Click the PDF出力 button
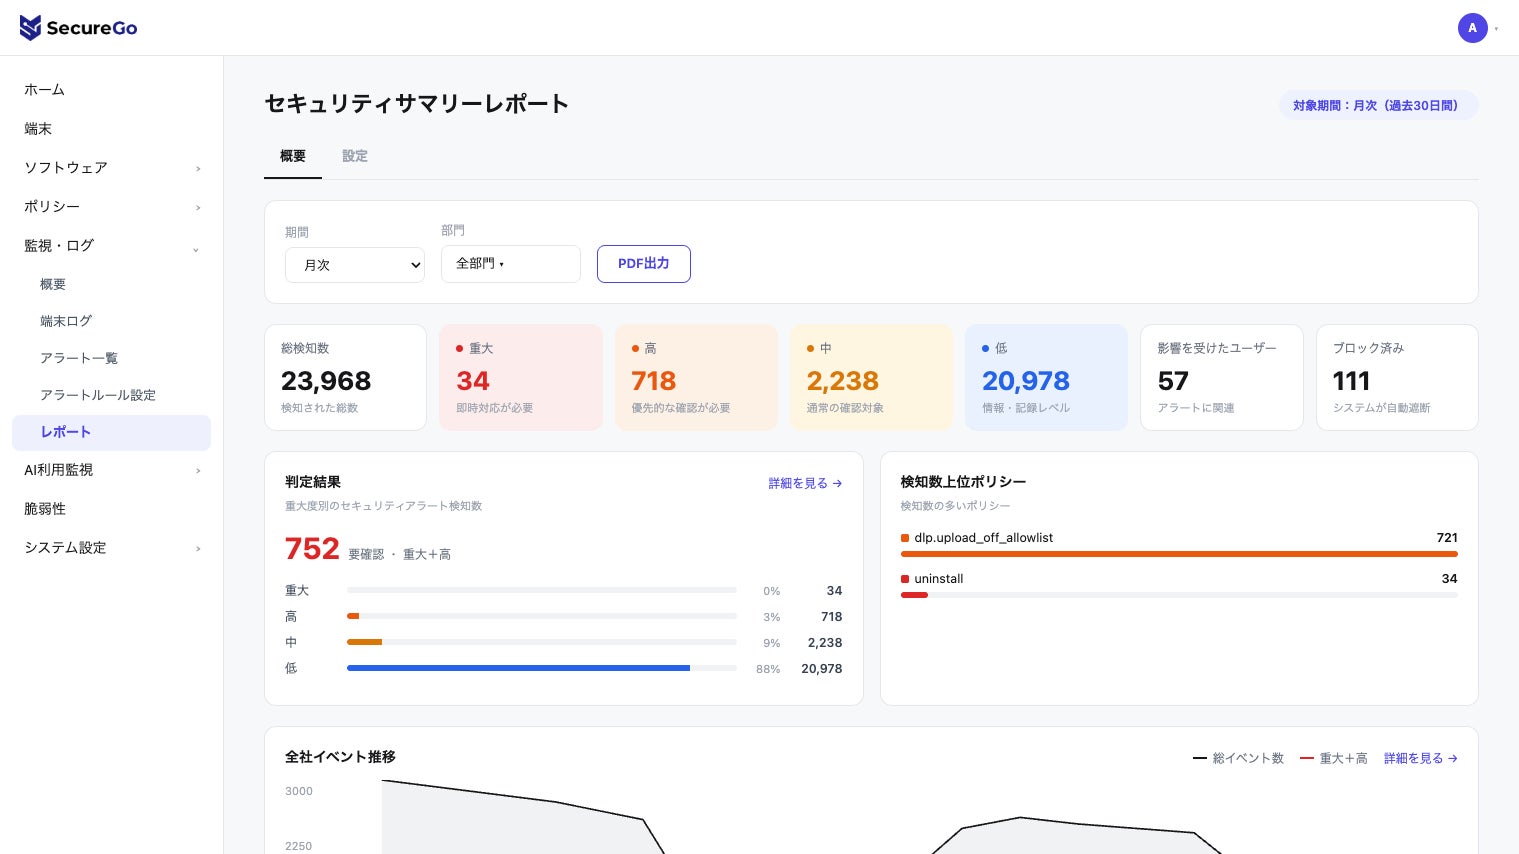This screenshot has width=1519, height=854. [x=644, y=264]
